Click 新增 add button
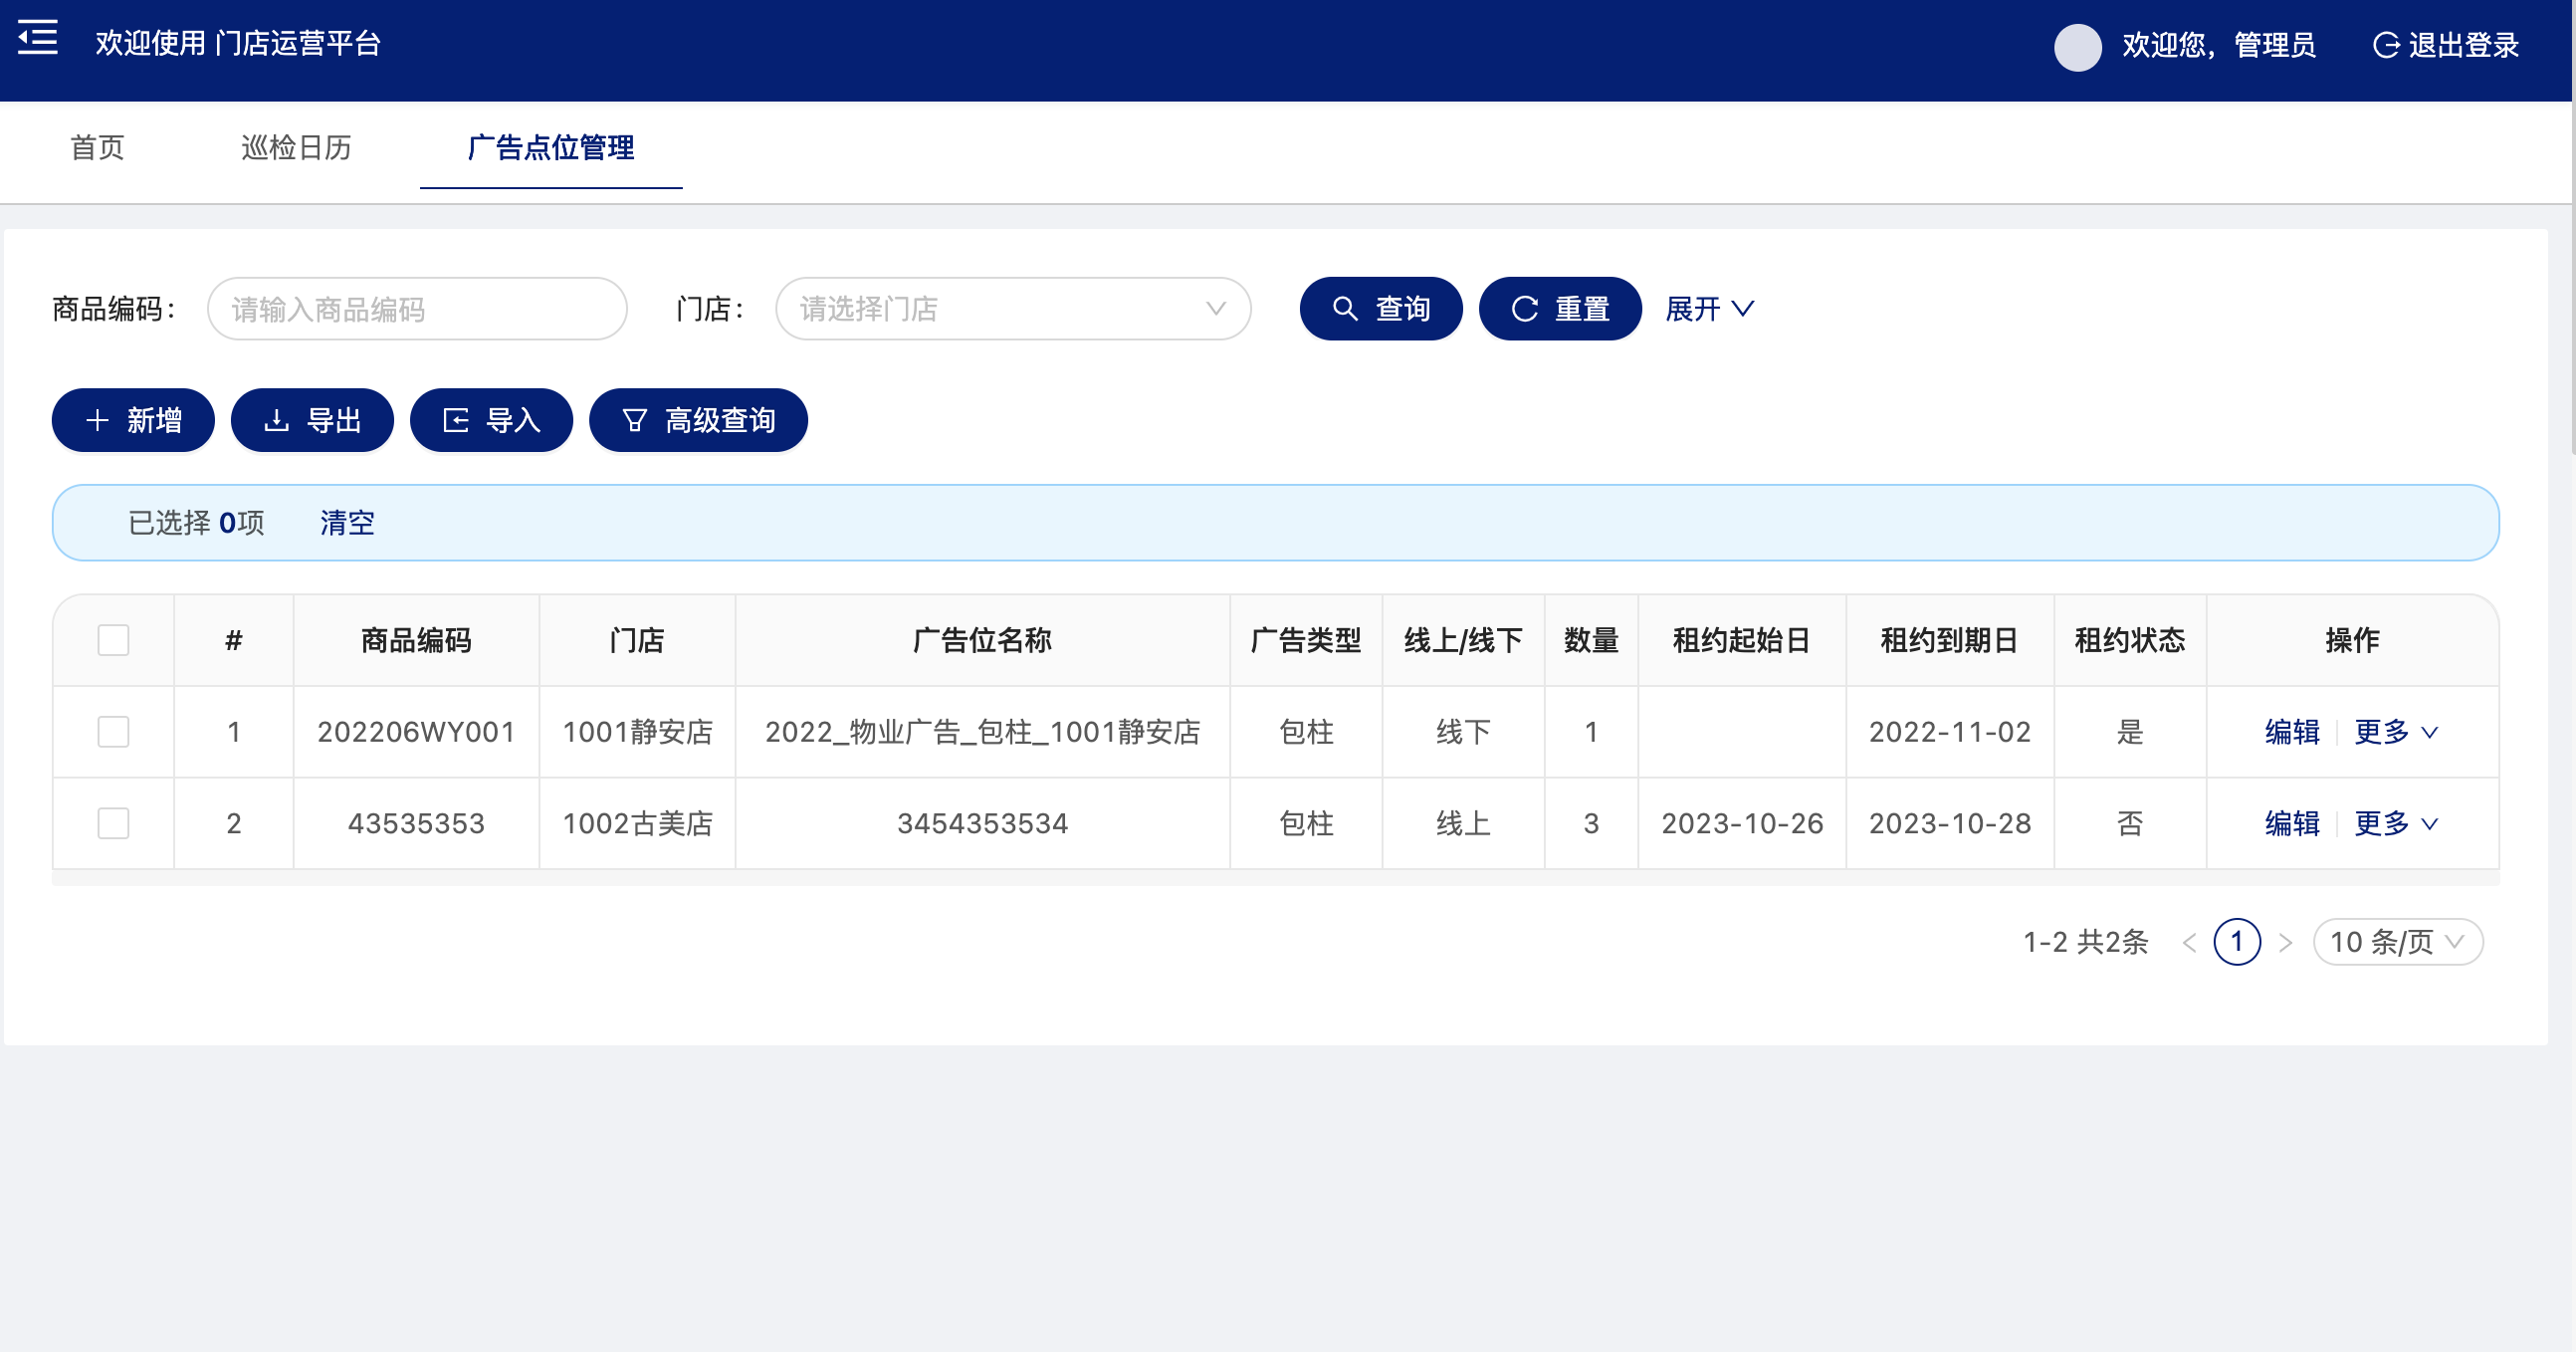 coord(133,420)
